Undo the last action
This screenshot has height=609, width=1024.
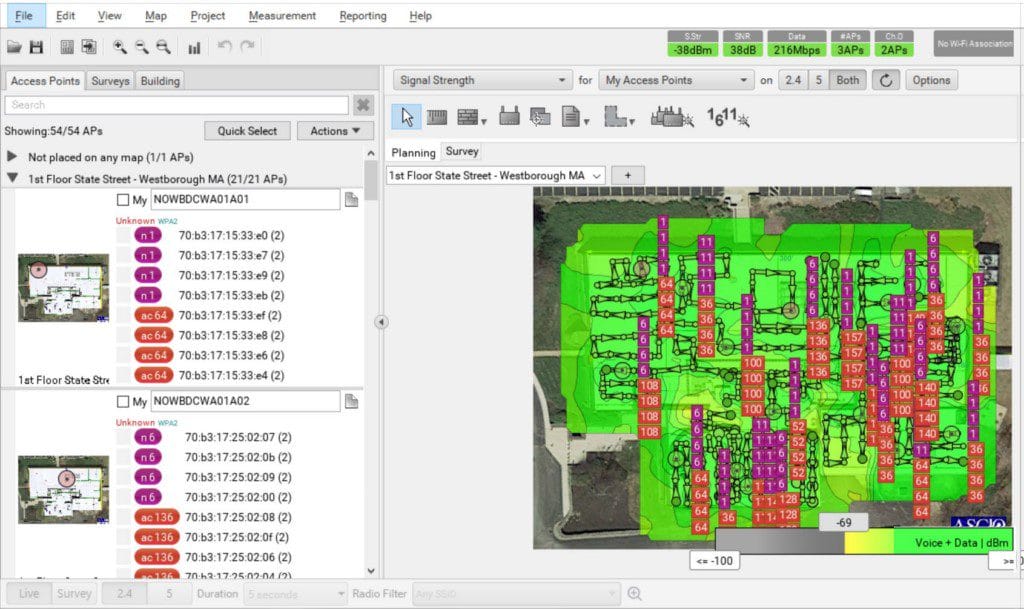(x=225, y=46)
